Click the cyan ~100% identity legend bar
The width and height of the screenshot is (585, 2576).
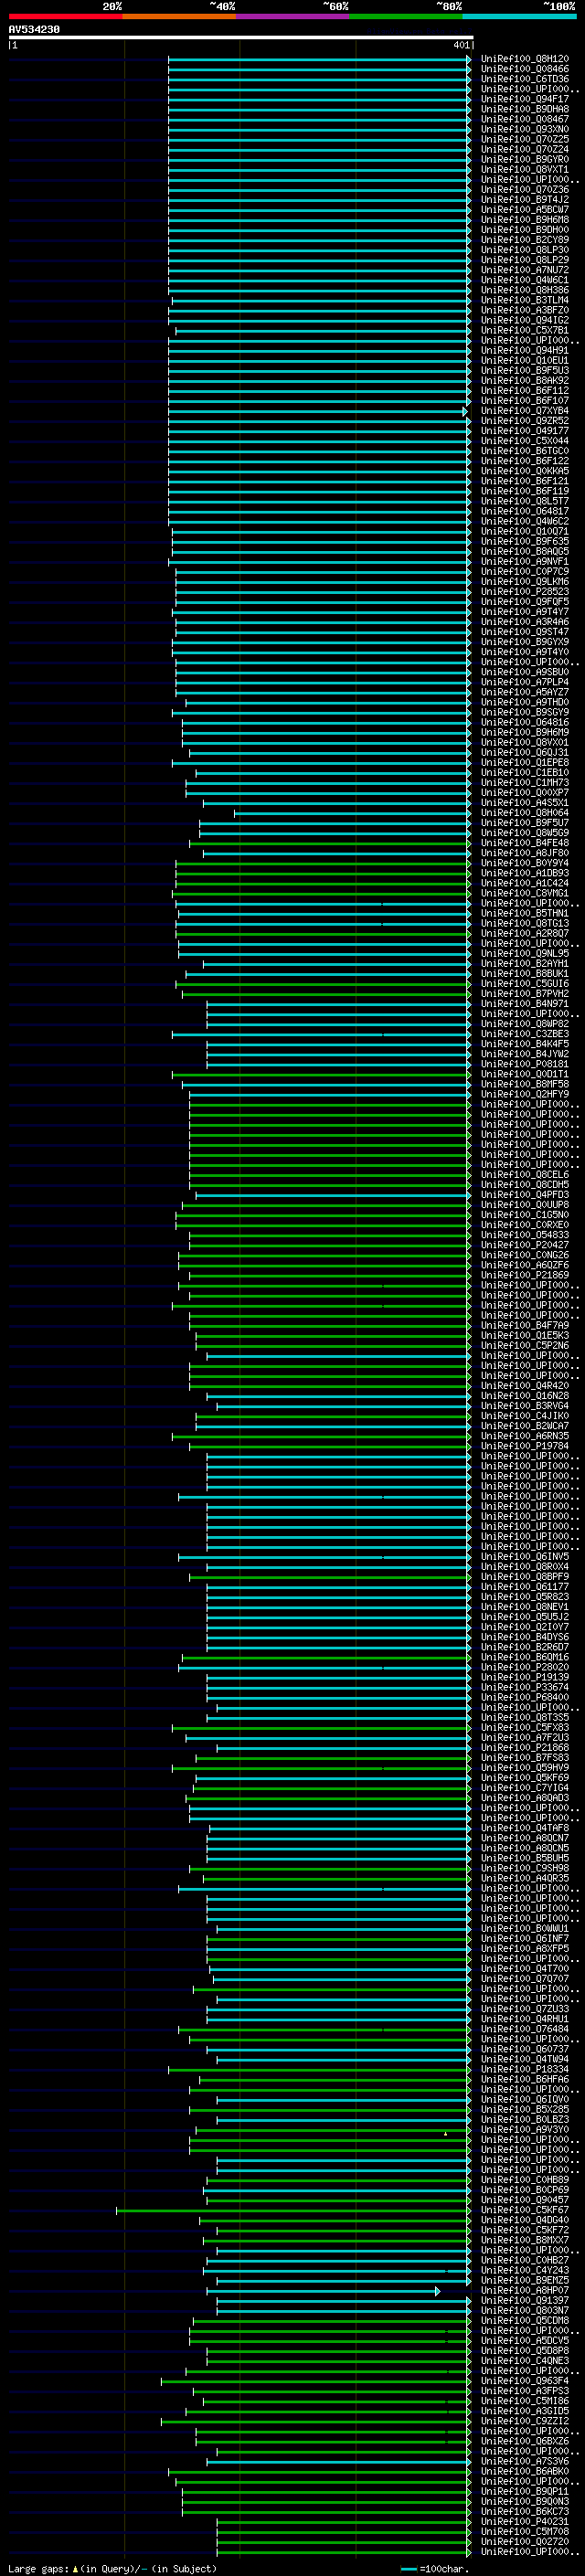tap(519, 16)
